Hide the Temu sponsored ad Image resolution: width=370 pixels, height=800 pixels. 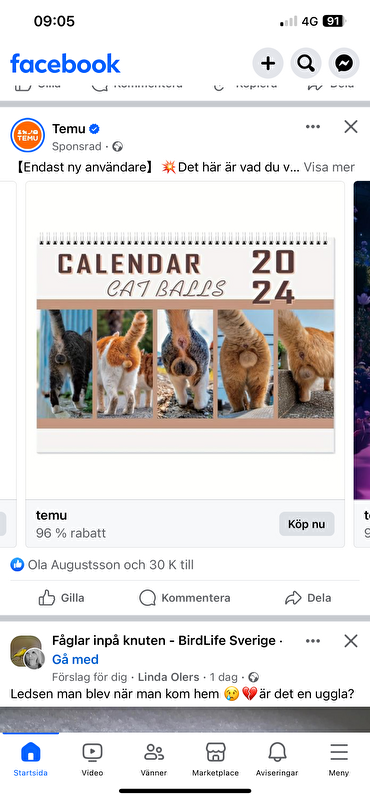pyautogui.click(x=351, y=127)
